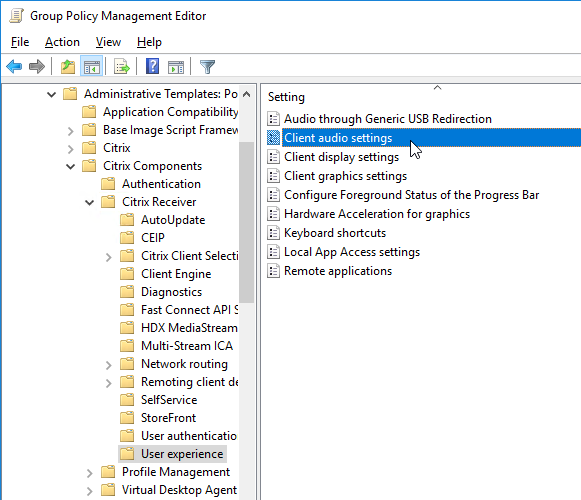Expand the Profile Management node
This screenshot has height=500, width=581.
(89, 473)
